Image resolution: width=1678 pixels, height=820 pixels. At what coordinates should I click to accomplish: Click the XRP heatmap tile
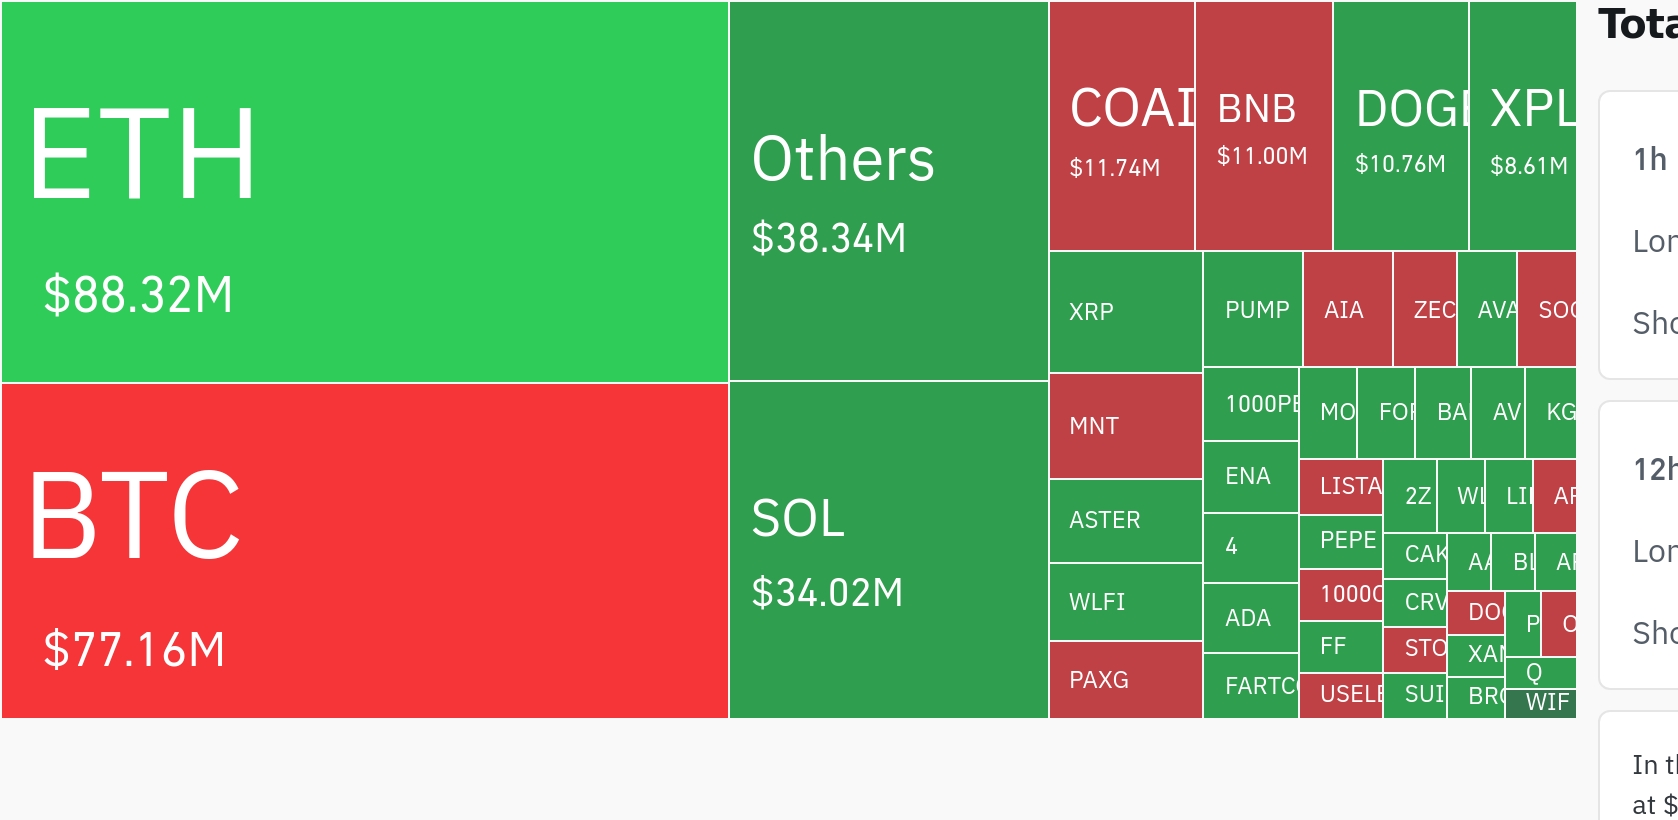1125,312
